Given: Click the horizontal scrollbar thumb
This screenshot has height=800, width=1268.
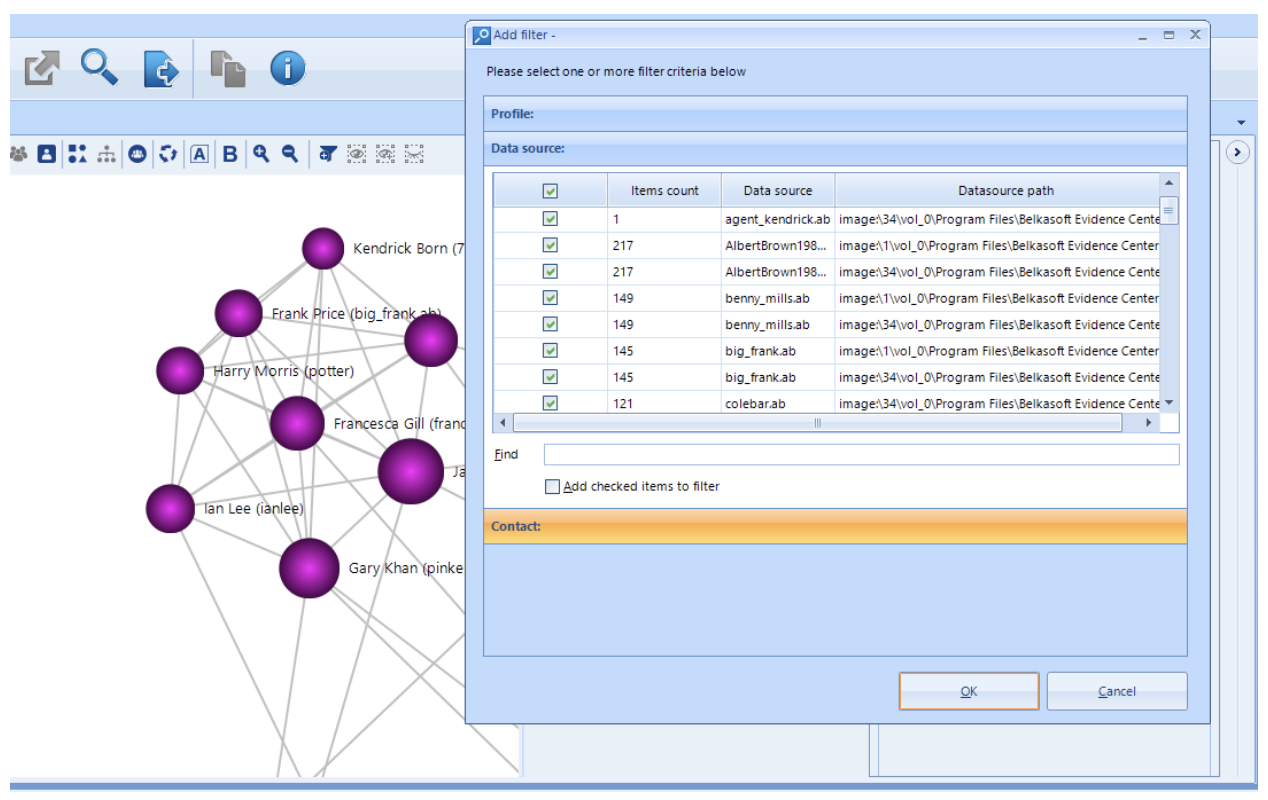Looking at the screenshot, I should tap(817, 423).
